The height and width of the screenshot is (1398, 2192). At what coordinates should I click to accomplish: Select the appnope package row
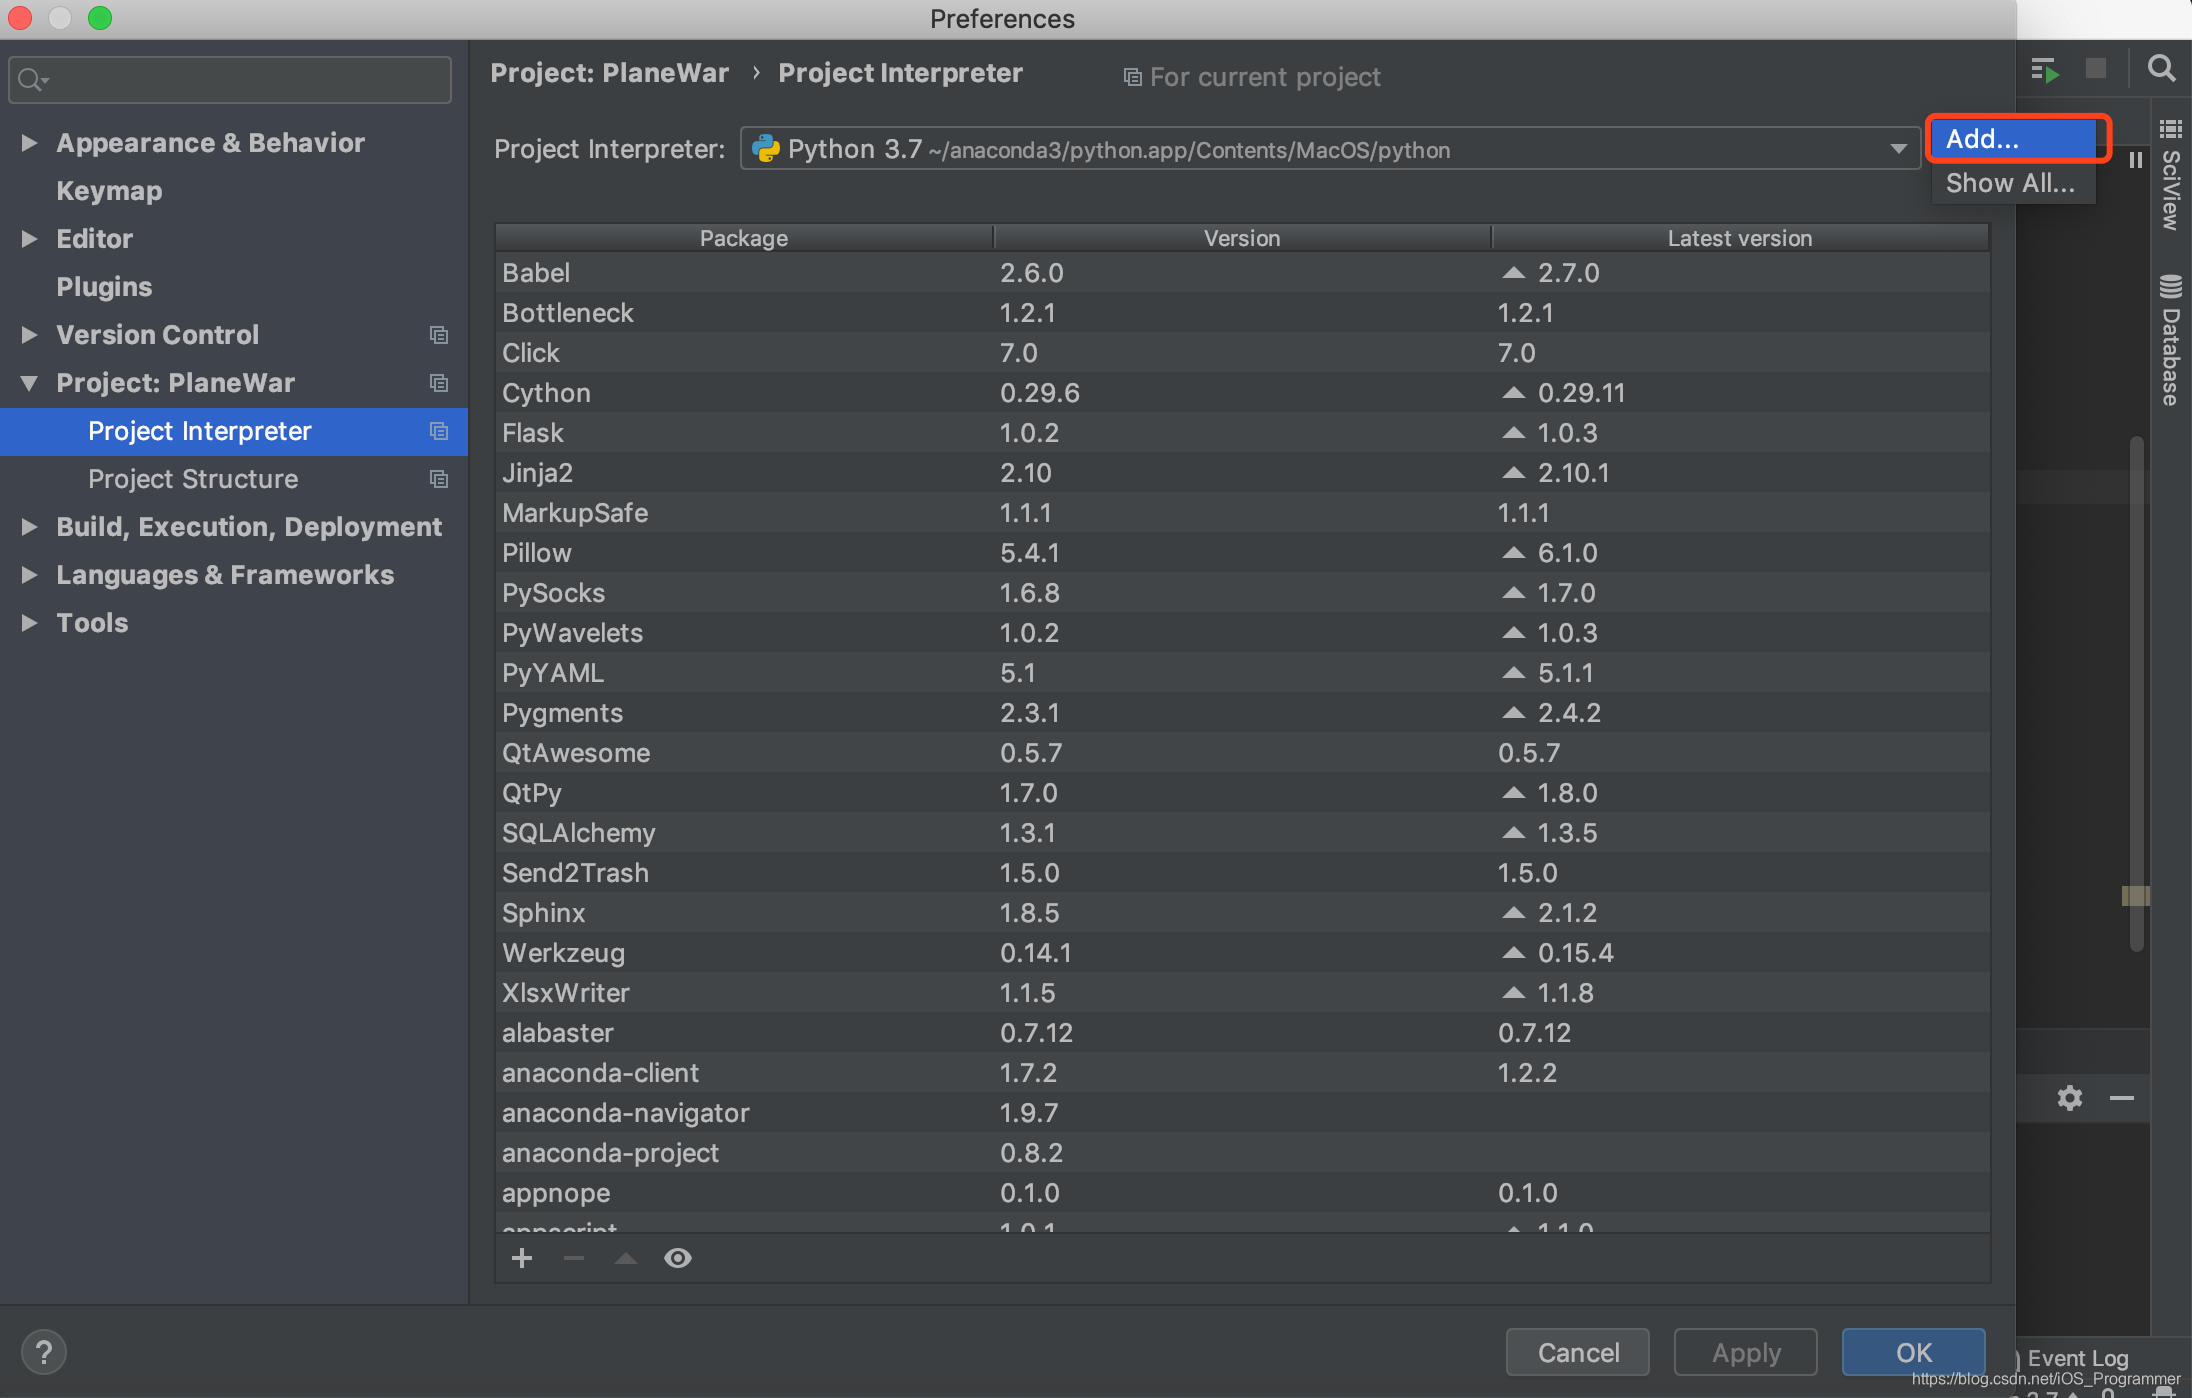click(1242, 1193)
